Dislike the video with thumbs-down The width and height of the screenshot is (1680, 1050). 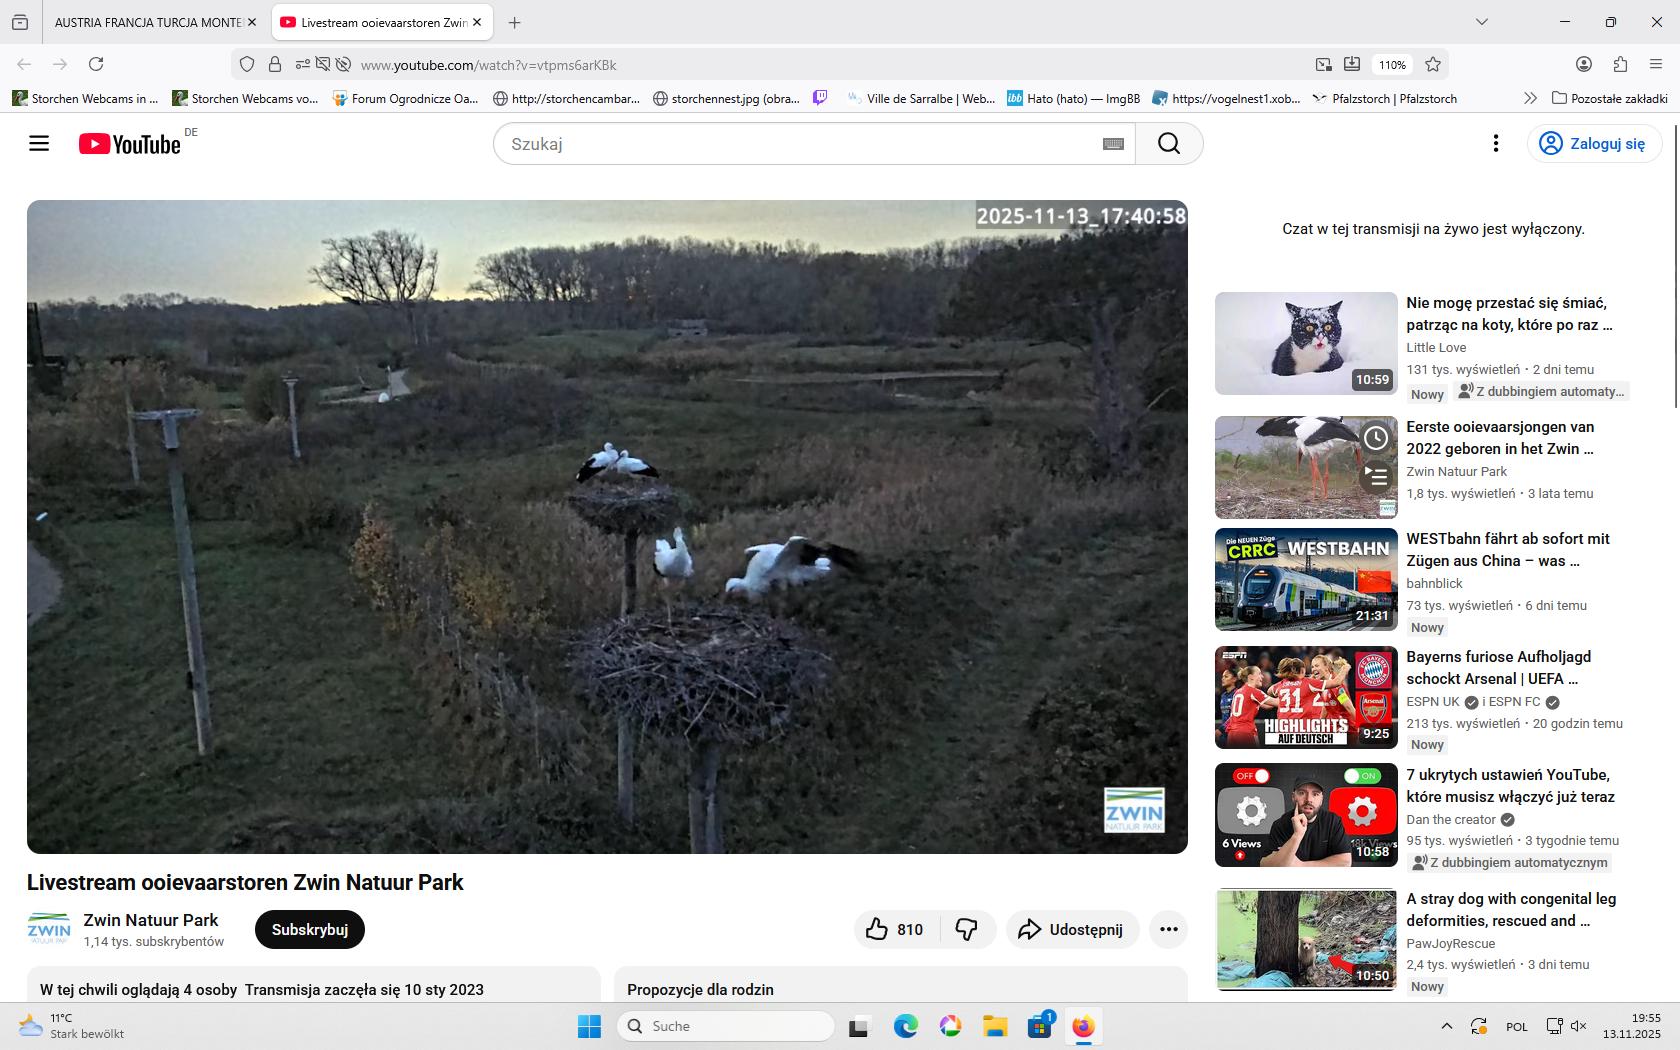pyautogui.click(x=966, y=929)
